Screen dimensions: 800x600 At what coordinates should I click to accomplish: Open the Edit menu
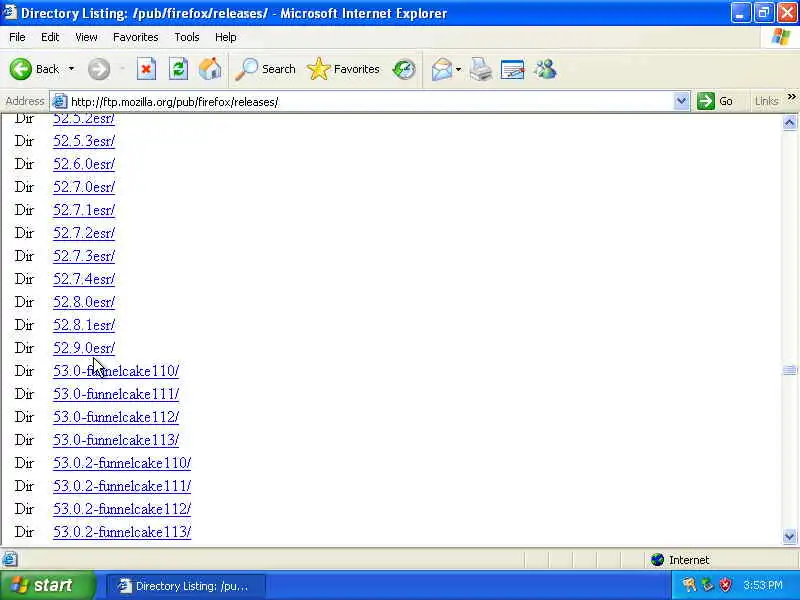[x=50, y=37]
